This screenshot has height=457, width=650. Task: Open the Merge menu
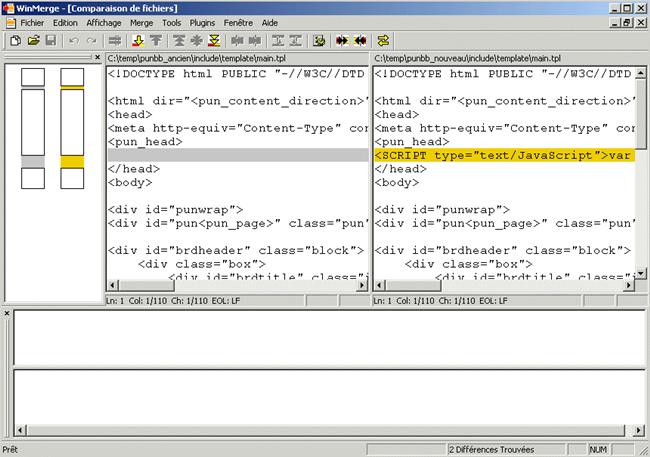click(141, 22)
